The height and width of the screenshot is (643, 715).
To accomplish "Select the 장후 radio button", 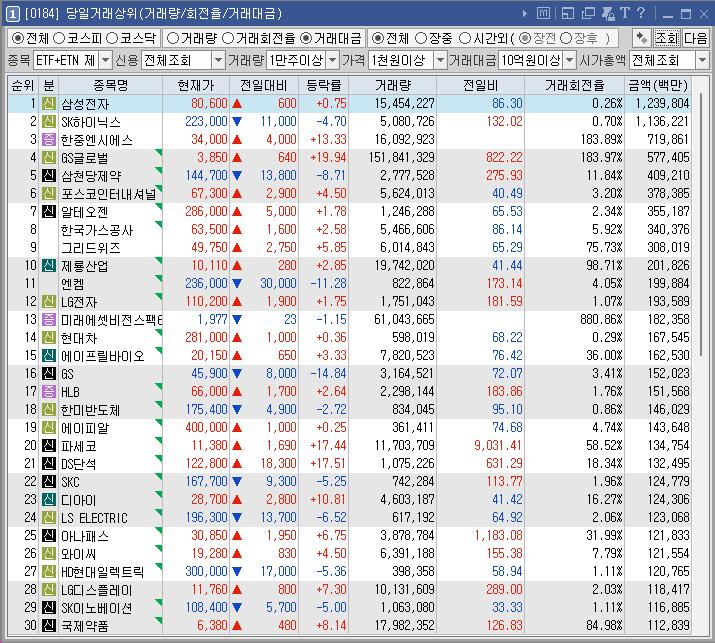I will click(x=565, y=38).
